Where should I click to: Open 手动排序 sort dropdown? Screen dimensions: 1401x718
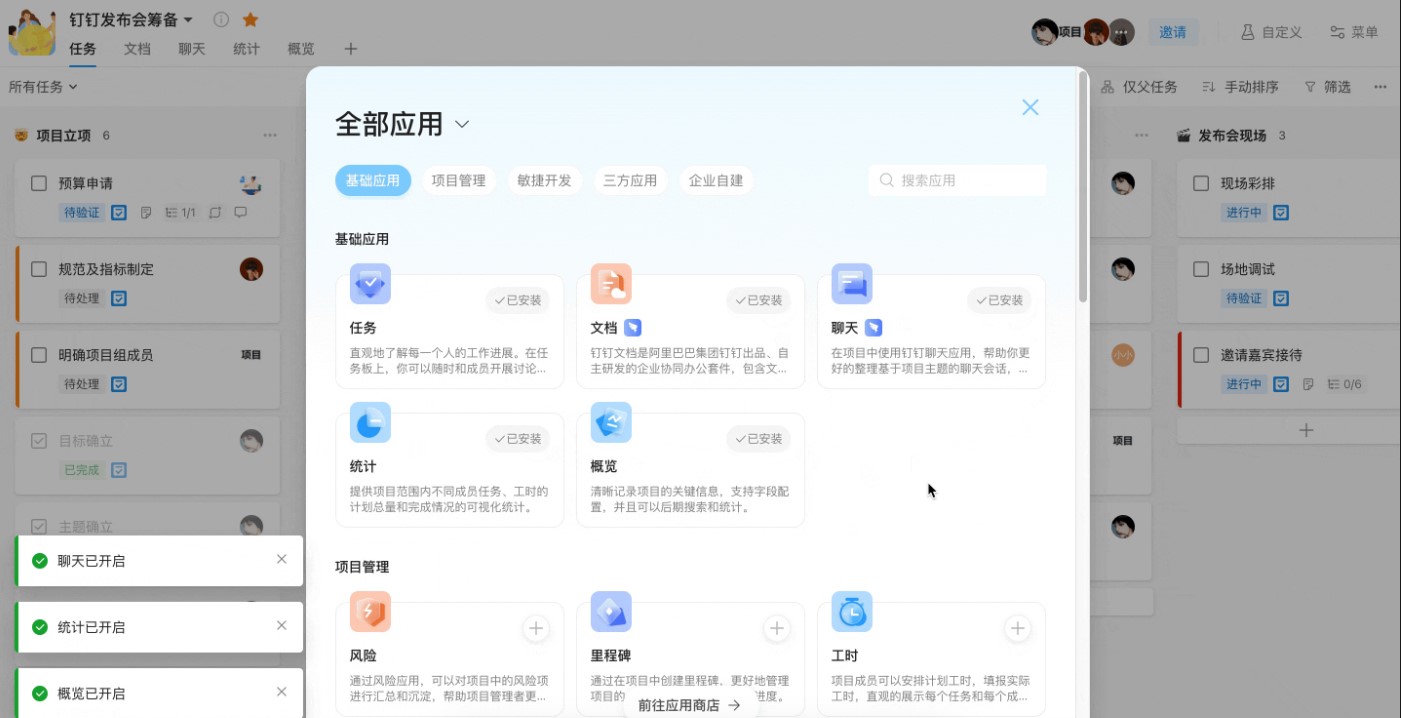(x=1240, y=87)
